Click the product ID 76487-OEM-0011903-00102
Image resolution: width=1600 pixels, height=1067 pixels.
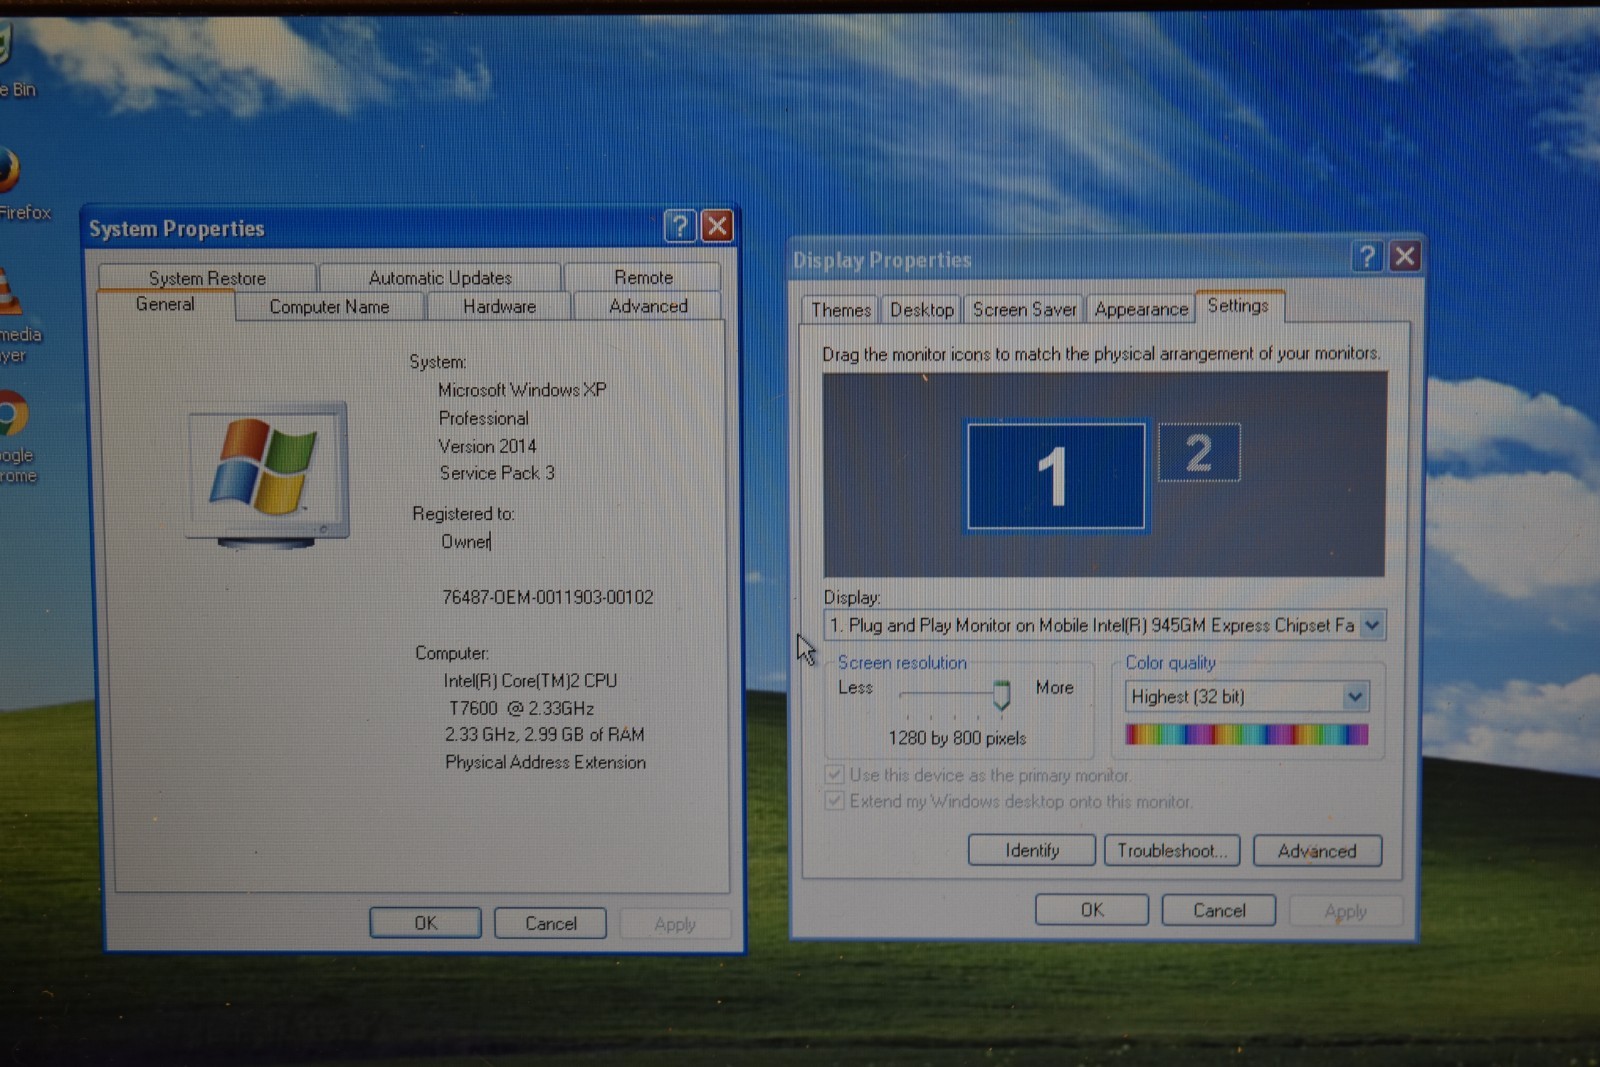(548, 597)
